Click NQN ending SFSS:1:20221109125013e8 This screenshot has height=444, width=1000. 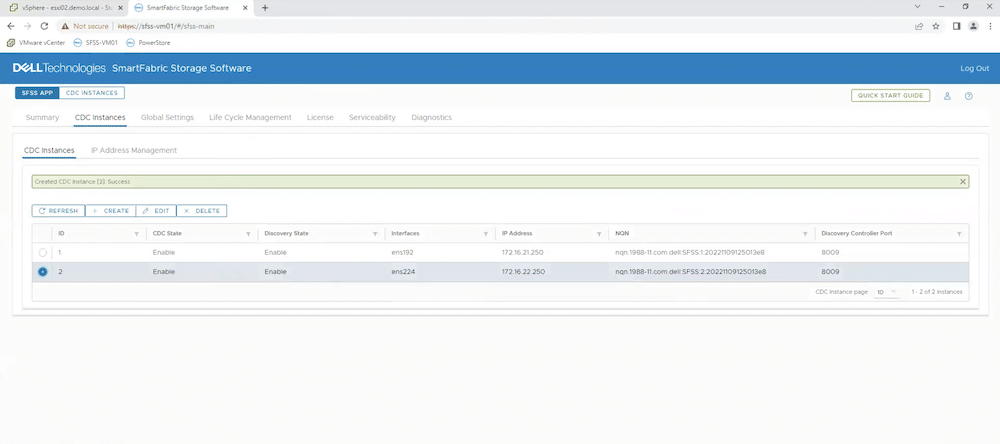pyautogui.click(x=690, y=253)
